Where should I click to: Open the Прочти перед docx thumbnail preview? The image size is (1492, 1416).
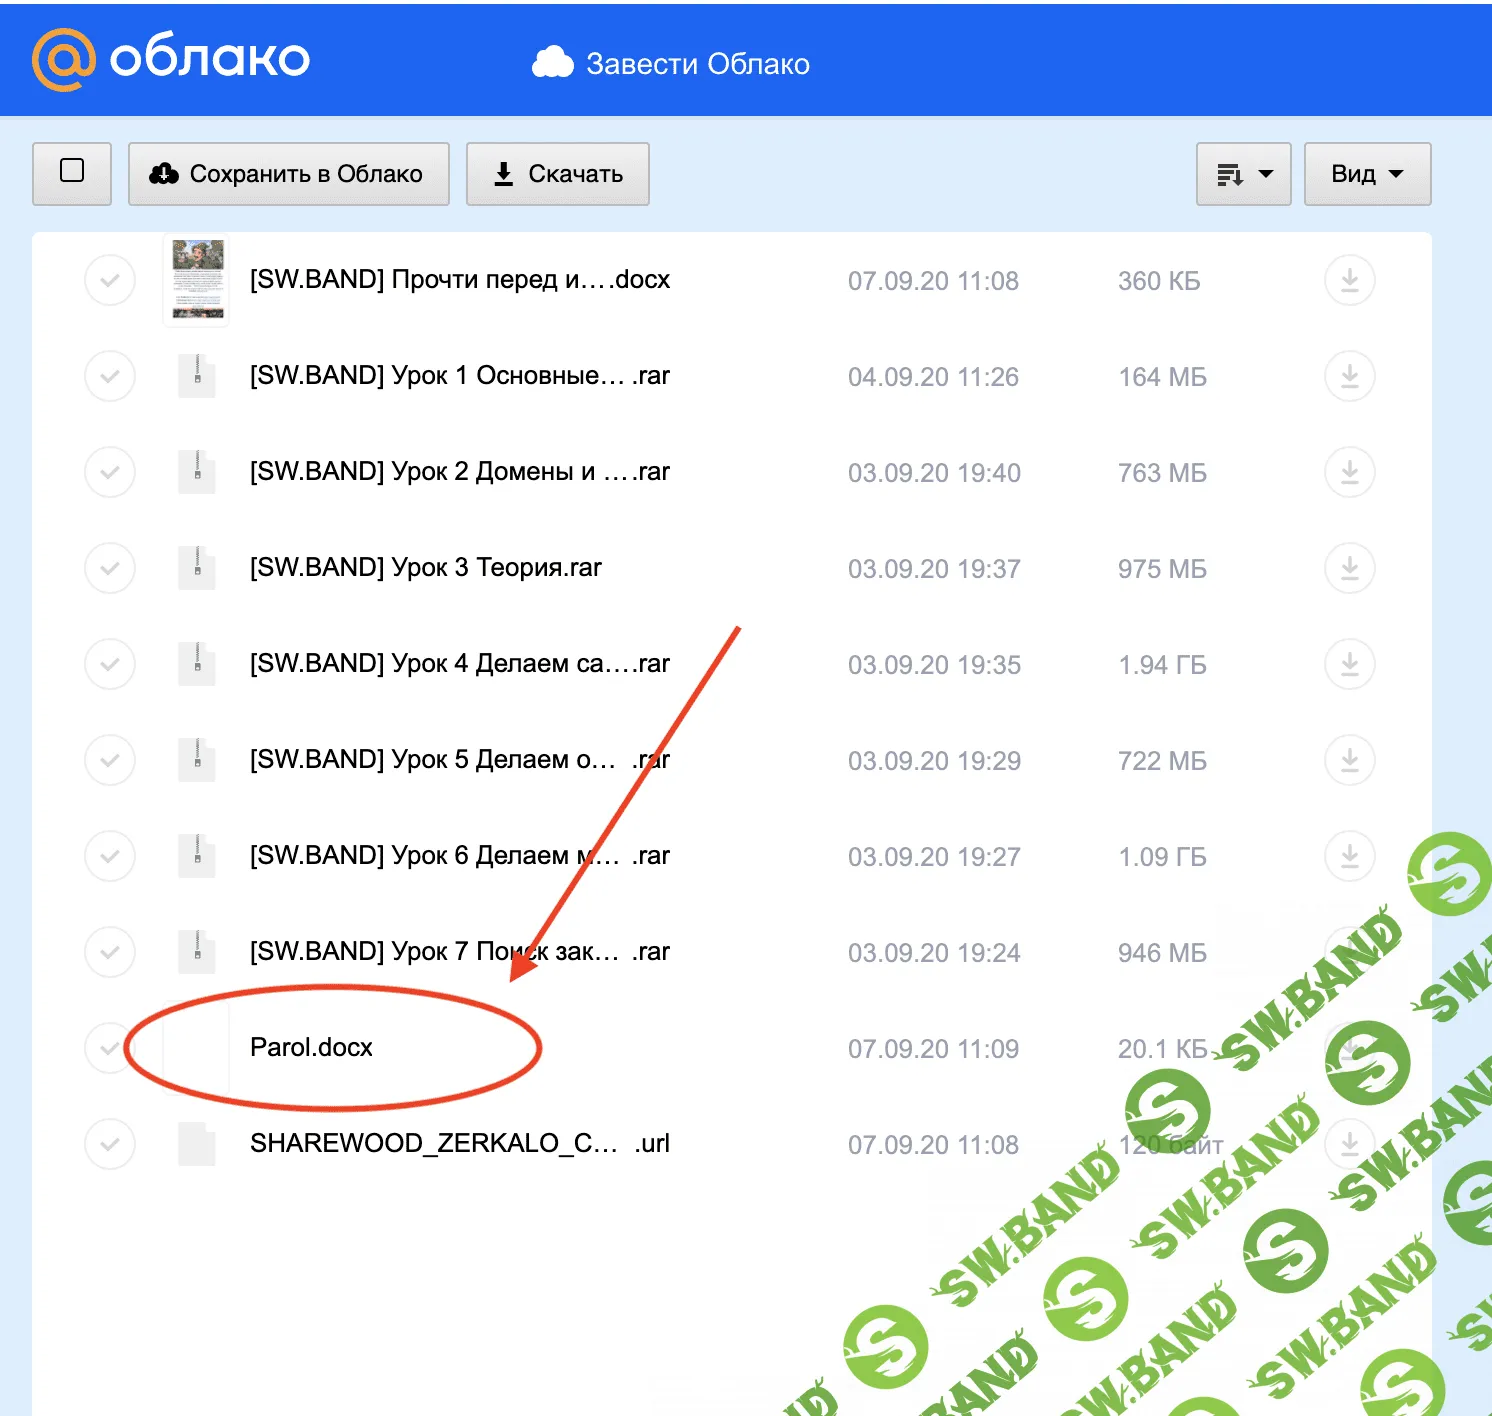[197, 280]
